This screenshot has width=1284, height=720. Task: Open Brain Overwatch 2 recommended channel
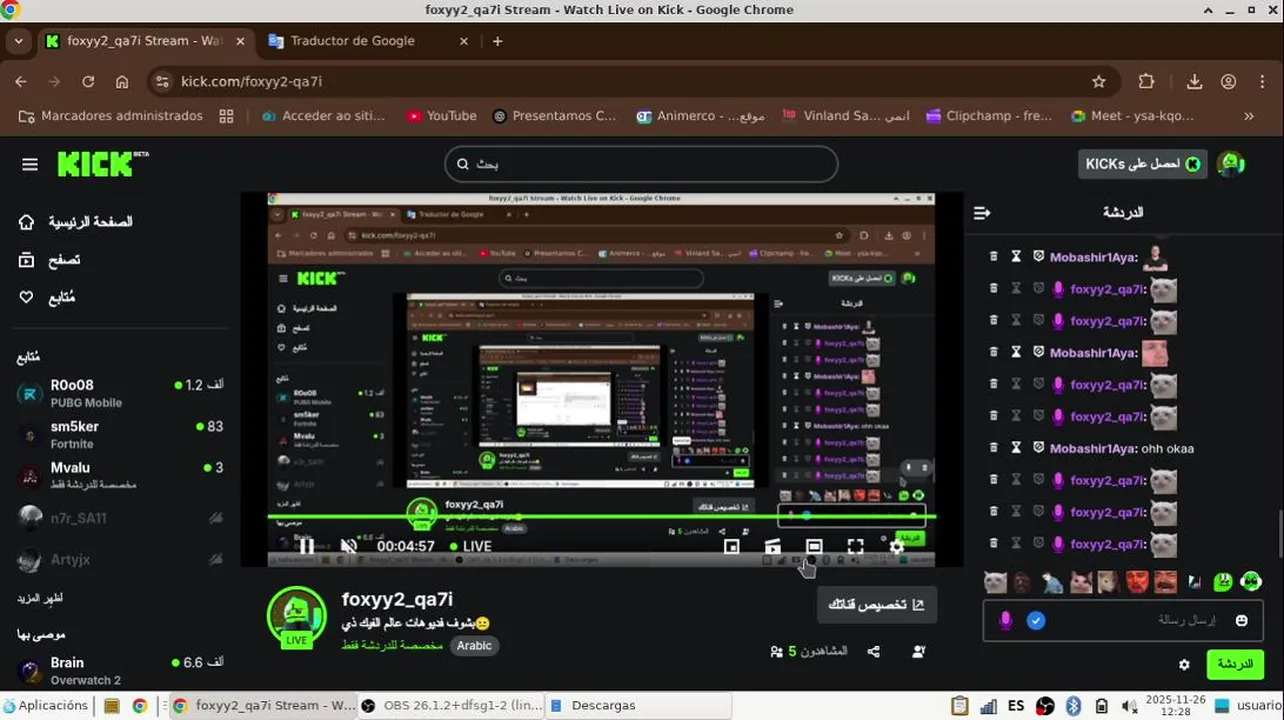click(x=121, y=670)
